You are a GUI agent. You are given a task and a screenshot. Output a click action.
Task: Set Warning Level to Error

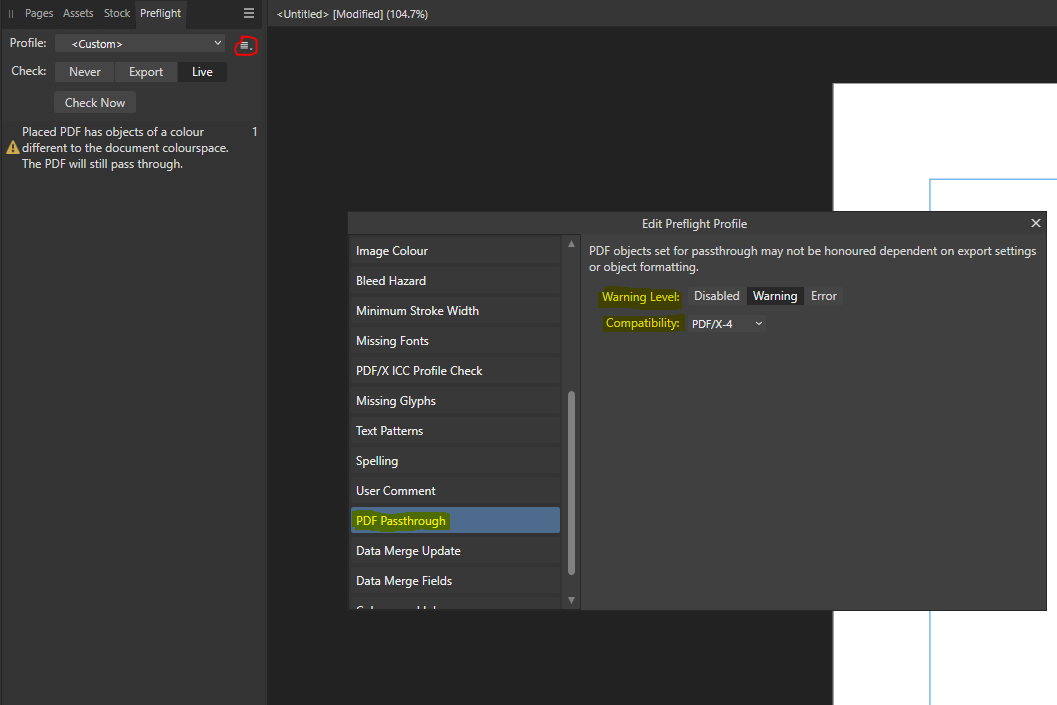(823, 295)
